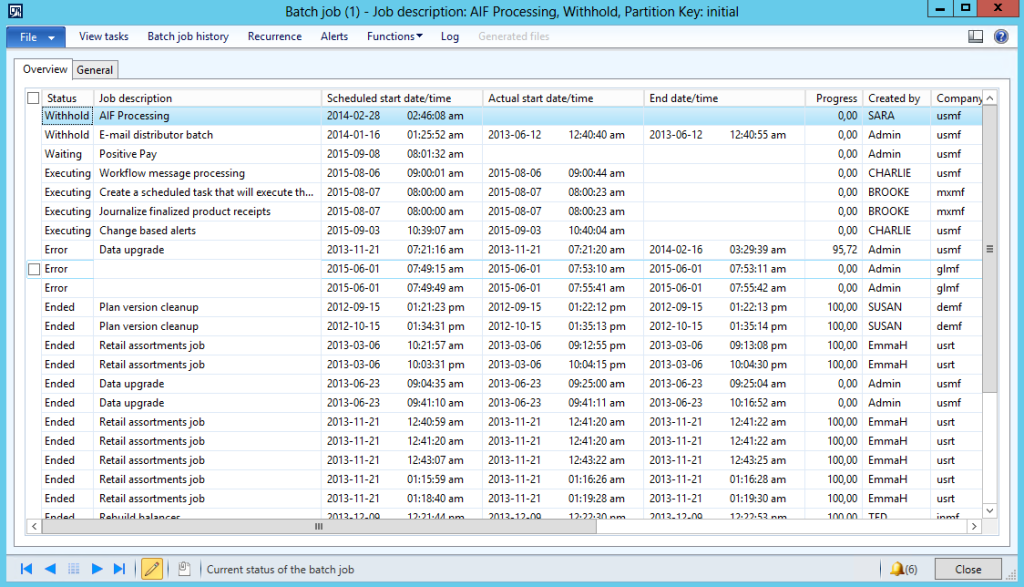Click the horizontal scrollbar thumb

[319, 526]
